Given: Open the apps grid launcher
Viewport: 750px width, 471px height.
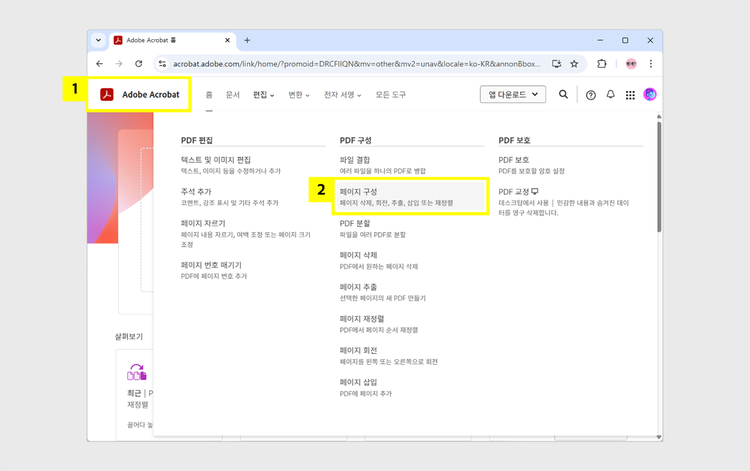Looking at the screenshot, I should (630, 95).
